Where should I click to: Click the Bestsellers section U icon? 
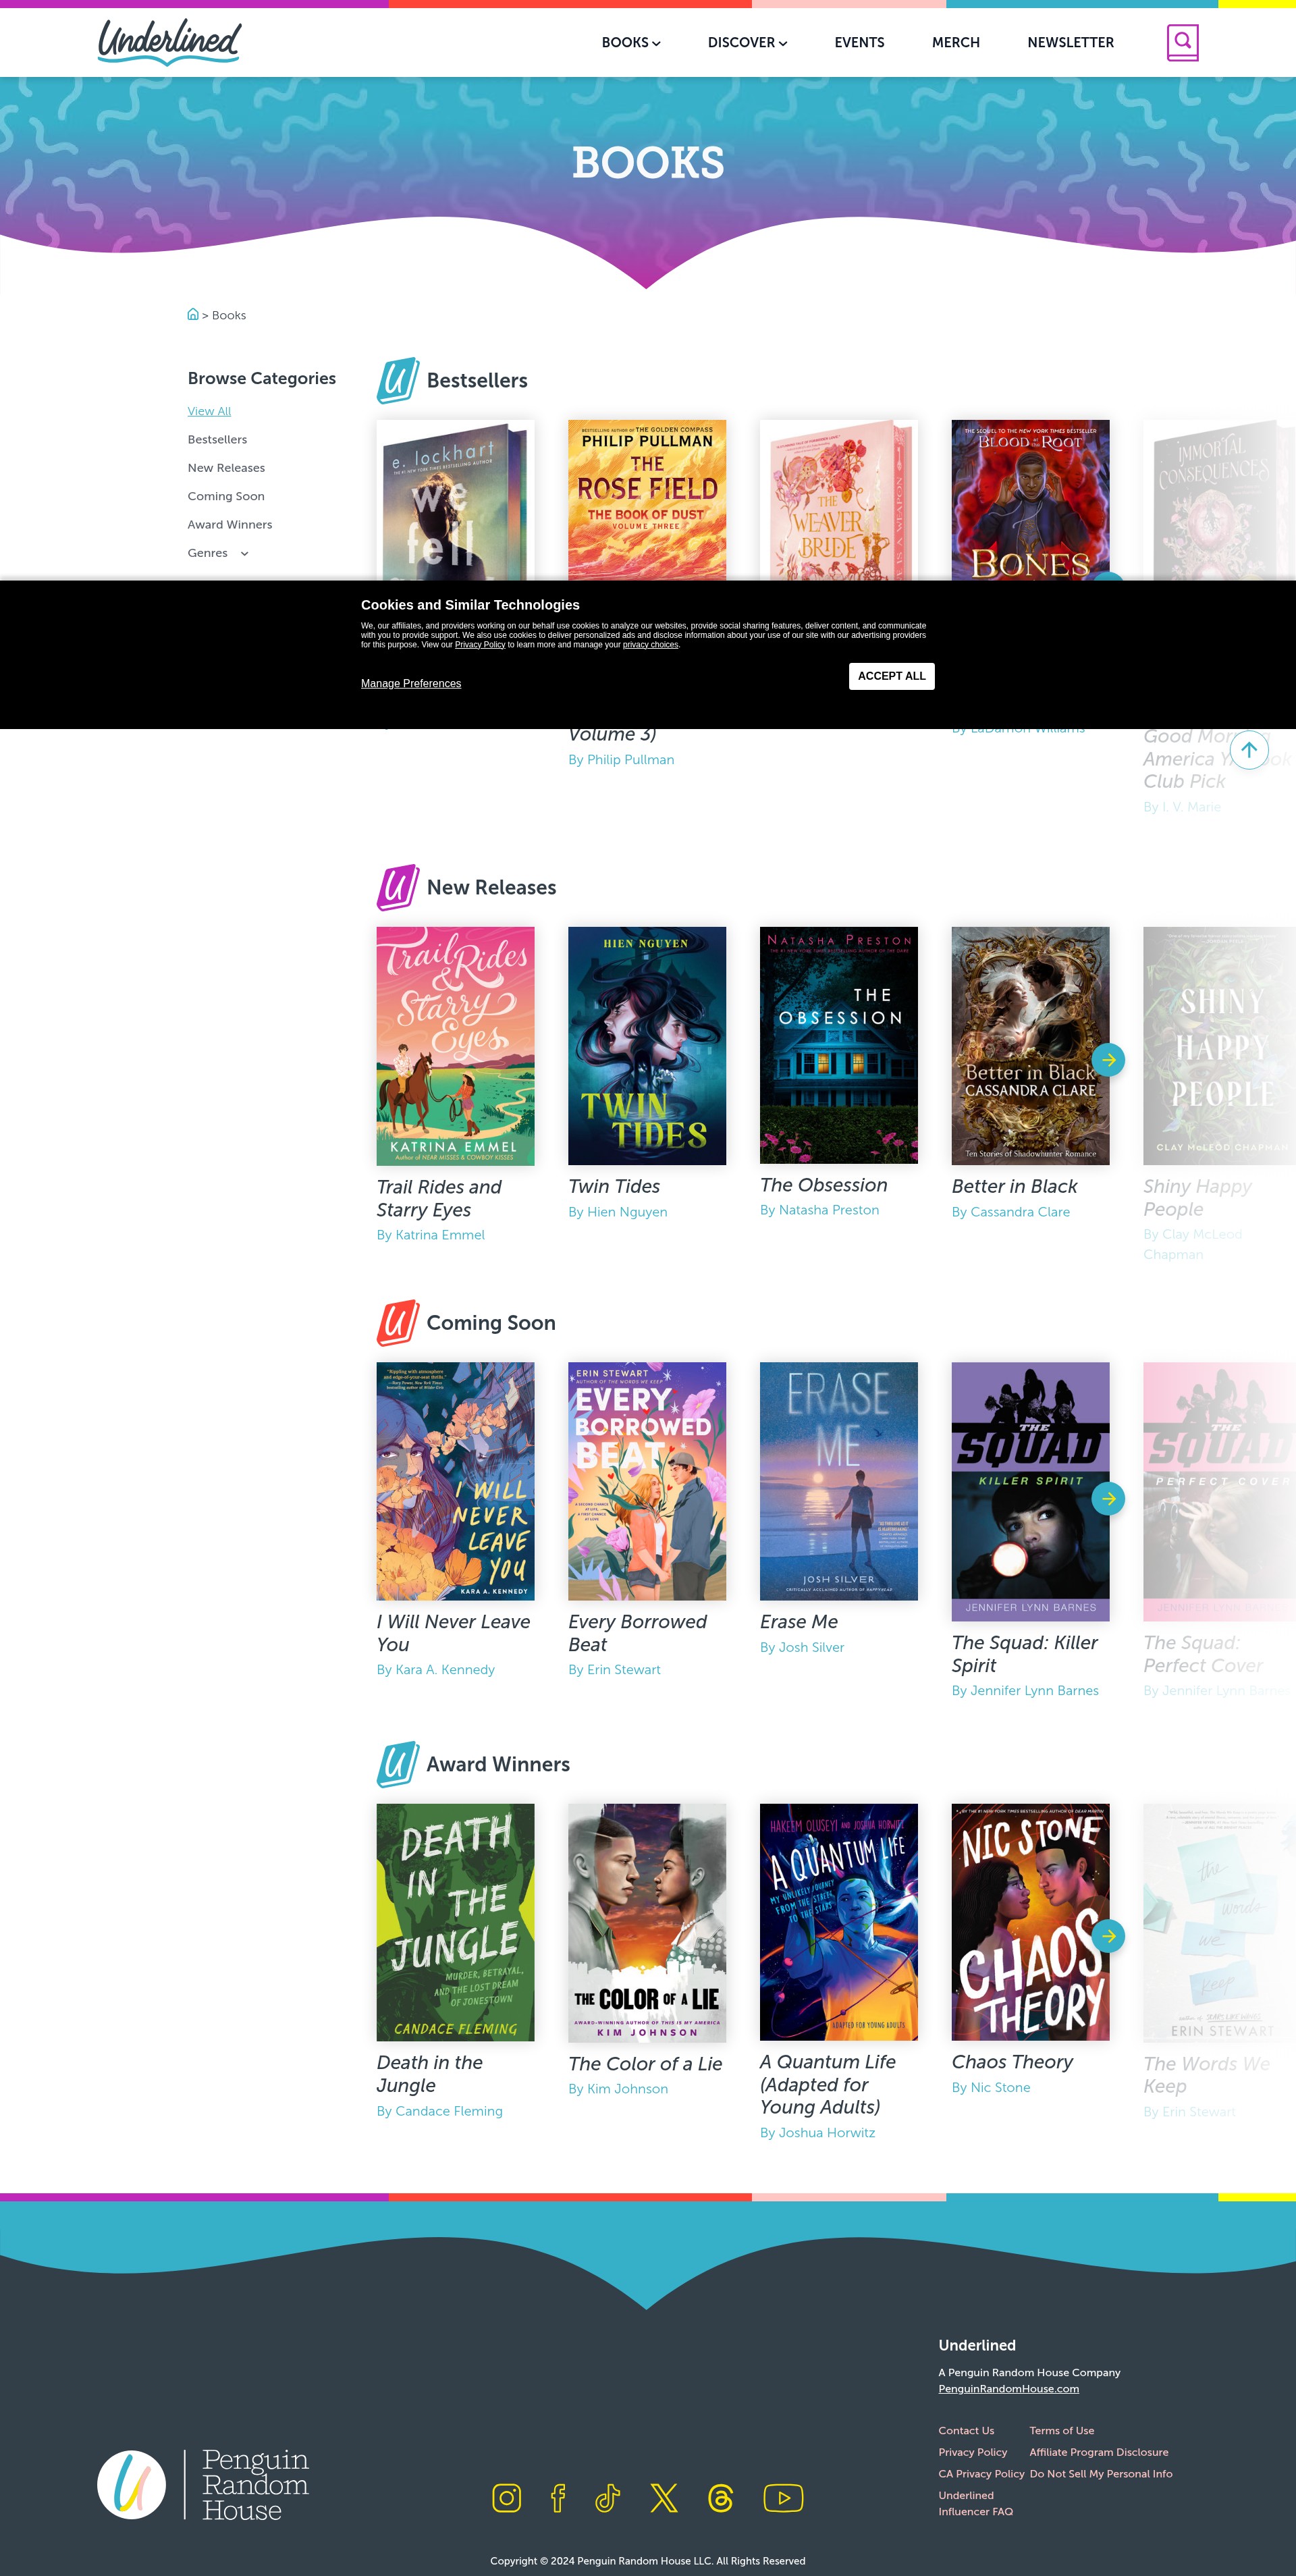coord(398,380)
